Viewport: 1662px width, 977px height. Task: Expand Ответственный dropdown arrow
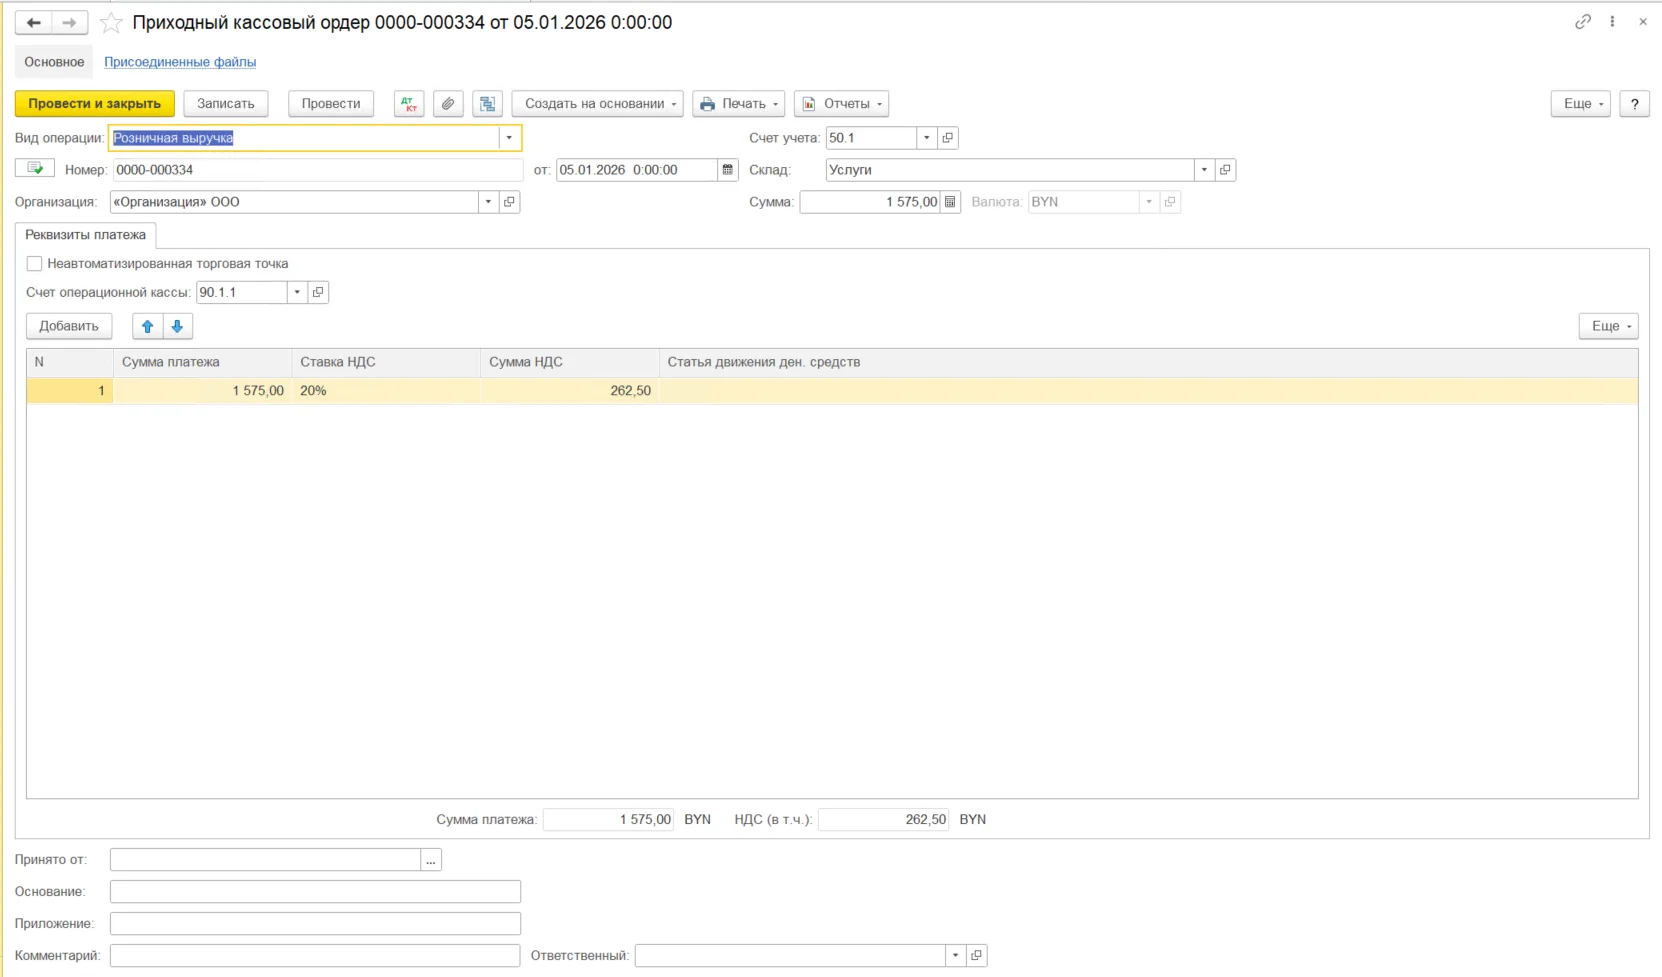click(955, 955)
